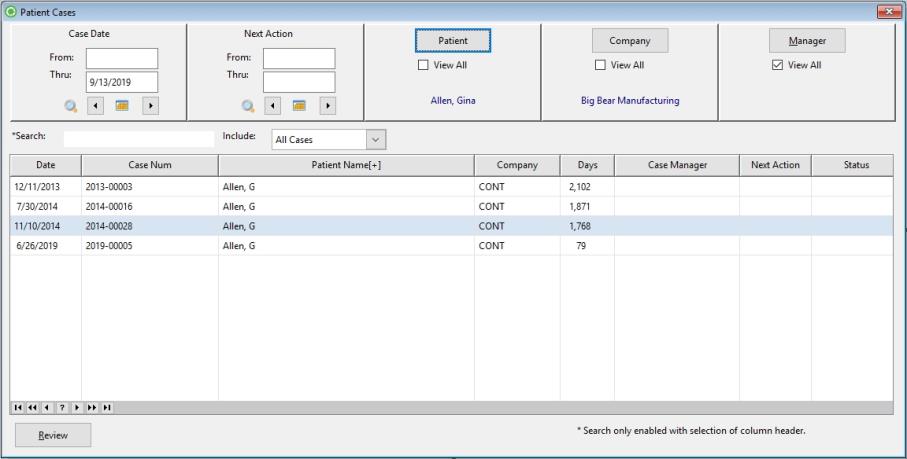This screenshot has width=907, height=459.
Task: Click Next Action previous arrow button
Action: [272, 106]
